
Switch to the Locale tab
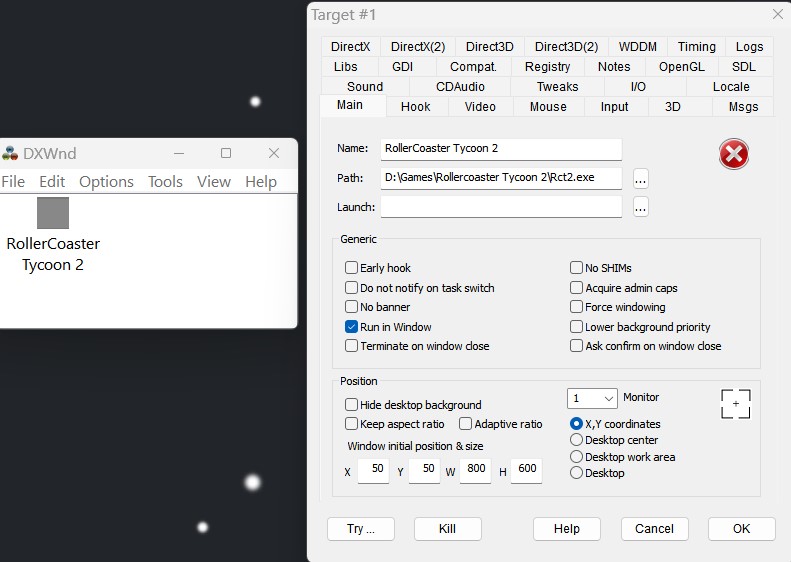(x=731, y=87)
